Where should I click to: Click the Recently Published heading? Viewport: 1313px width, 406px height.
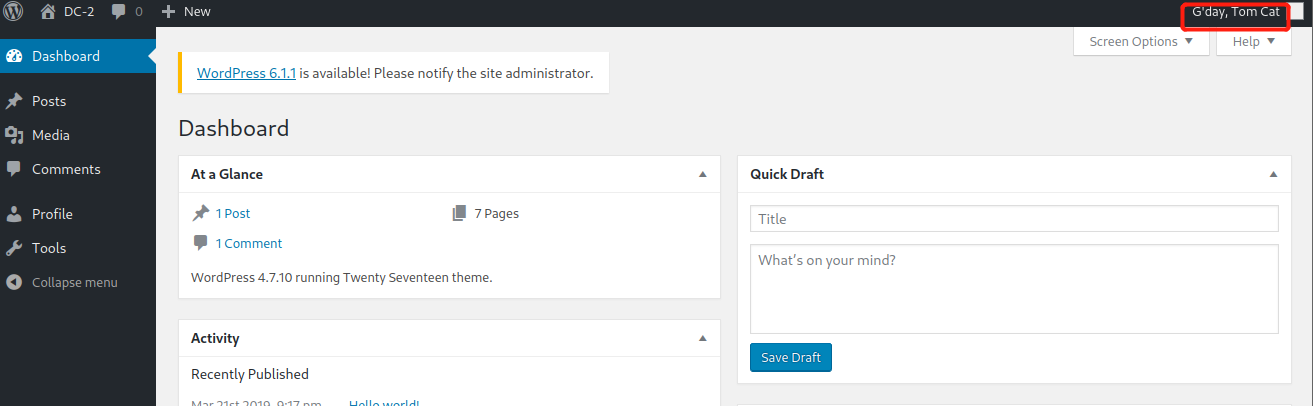250,374
